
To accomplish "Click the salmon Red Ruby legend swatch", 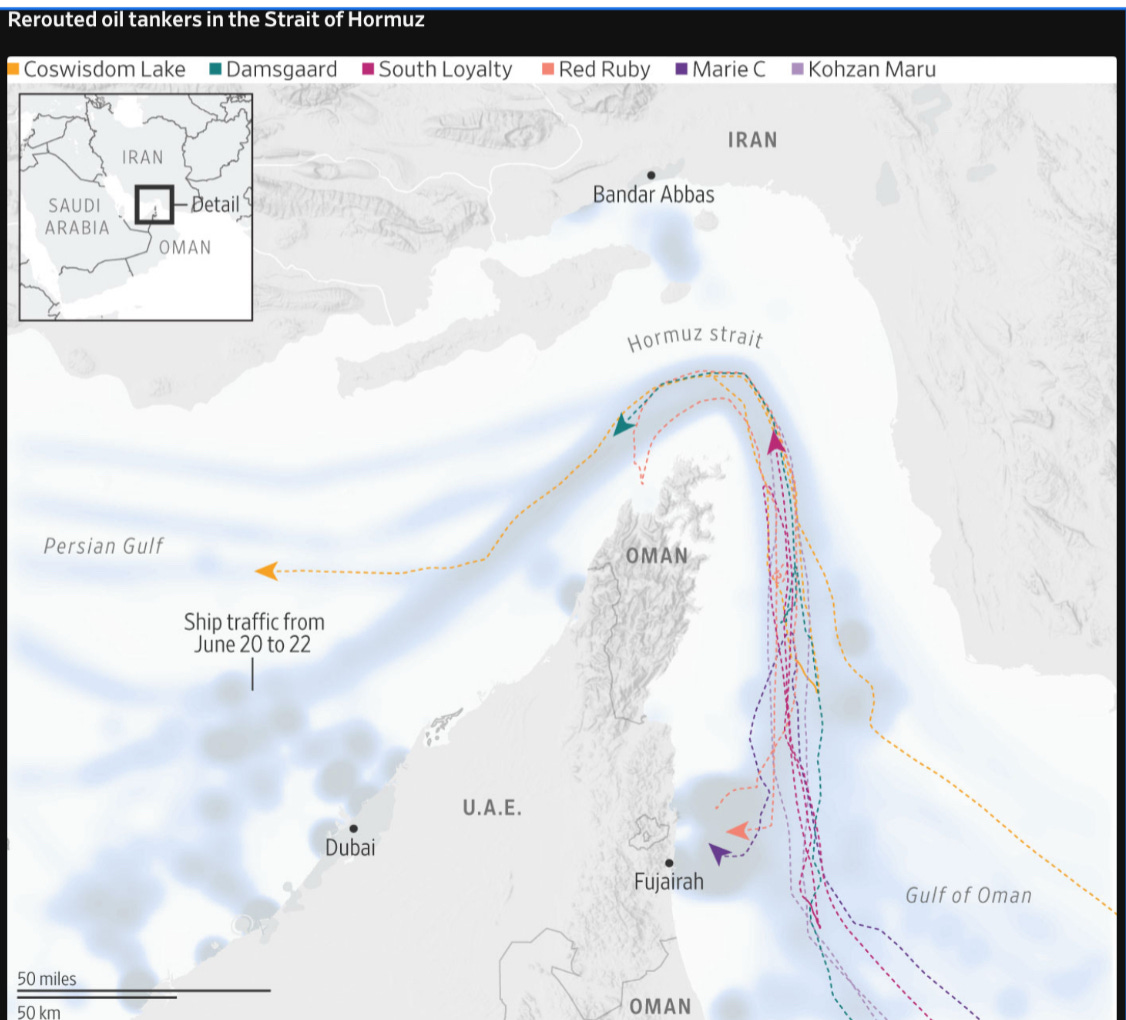I will pos(548,69).
